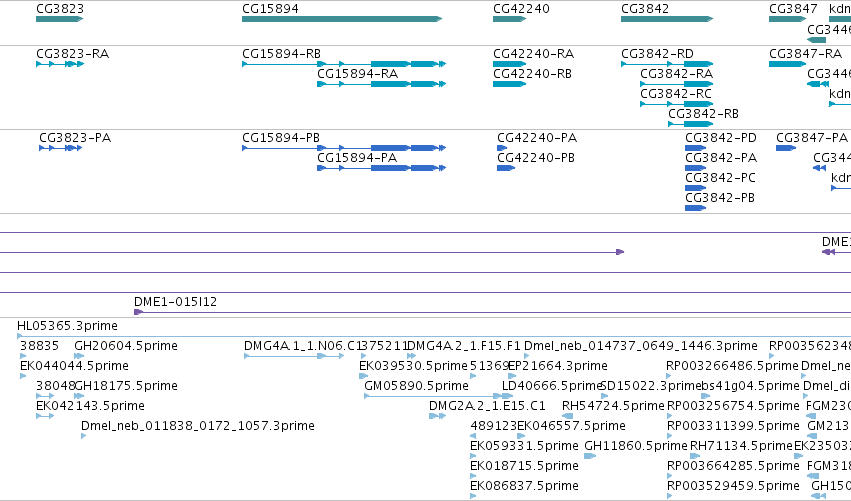
Task: Select the EK039530.5prime EST label
Action: 414,366
